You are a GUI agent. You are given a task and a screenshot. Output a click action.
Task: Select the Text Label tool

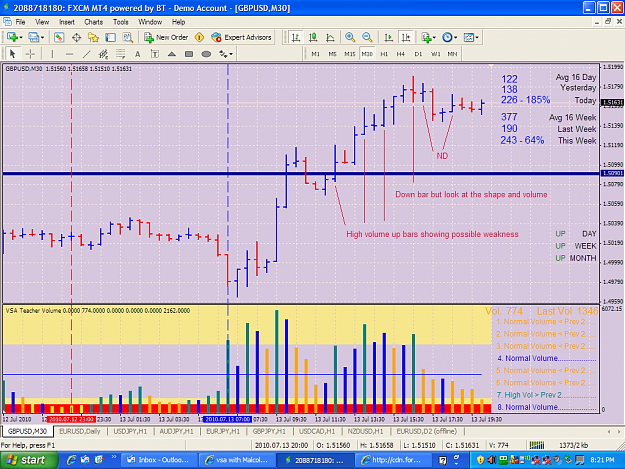click(155, 54)
